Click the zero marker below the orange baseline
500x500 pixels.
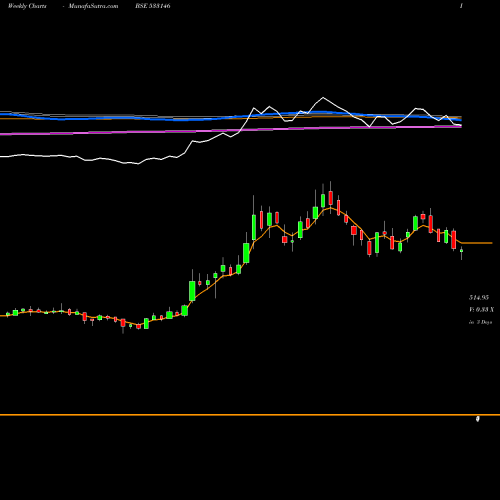478,419
